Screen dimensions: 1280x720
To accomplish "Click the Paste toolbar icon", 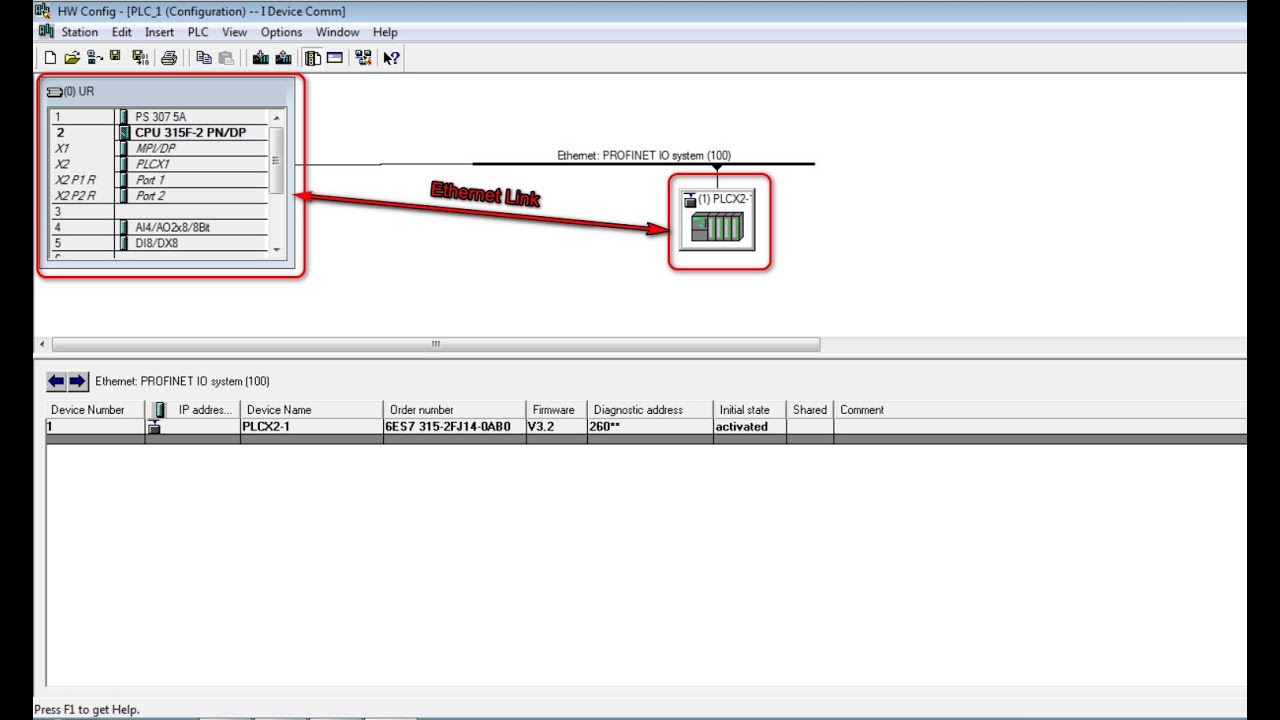I will 226,58.
